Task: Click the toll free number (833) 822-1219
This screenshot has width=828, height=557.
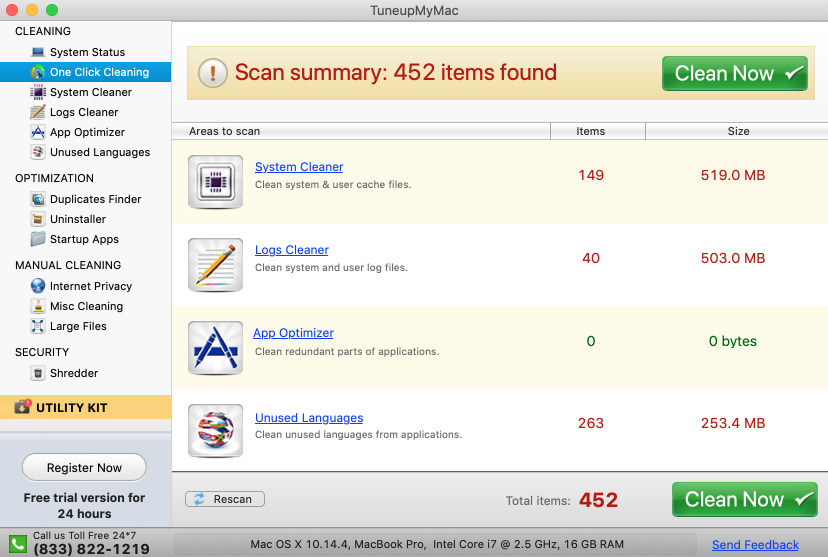Action: pos(91,549)
